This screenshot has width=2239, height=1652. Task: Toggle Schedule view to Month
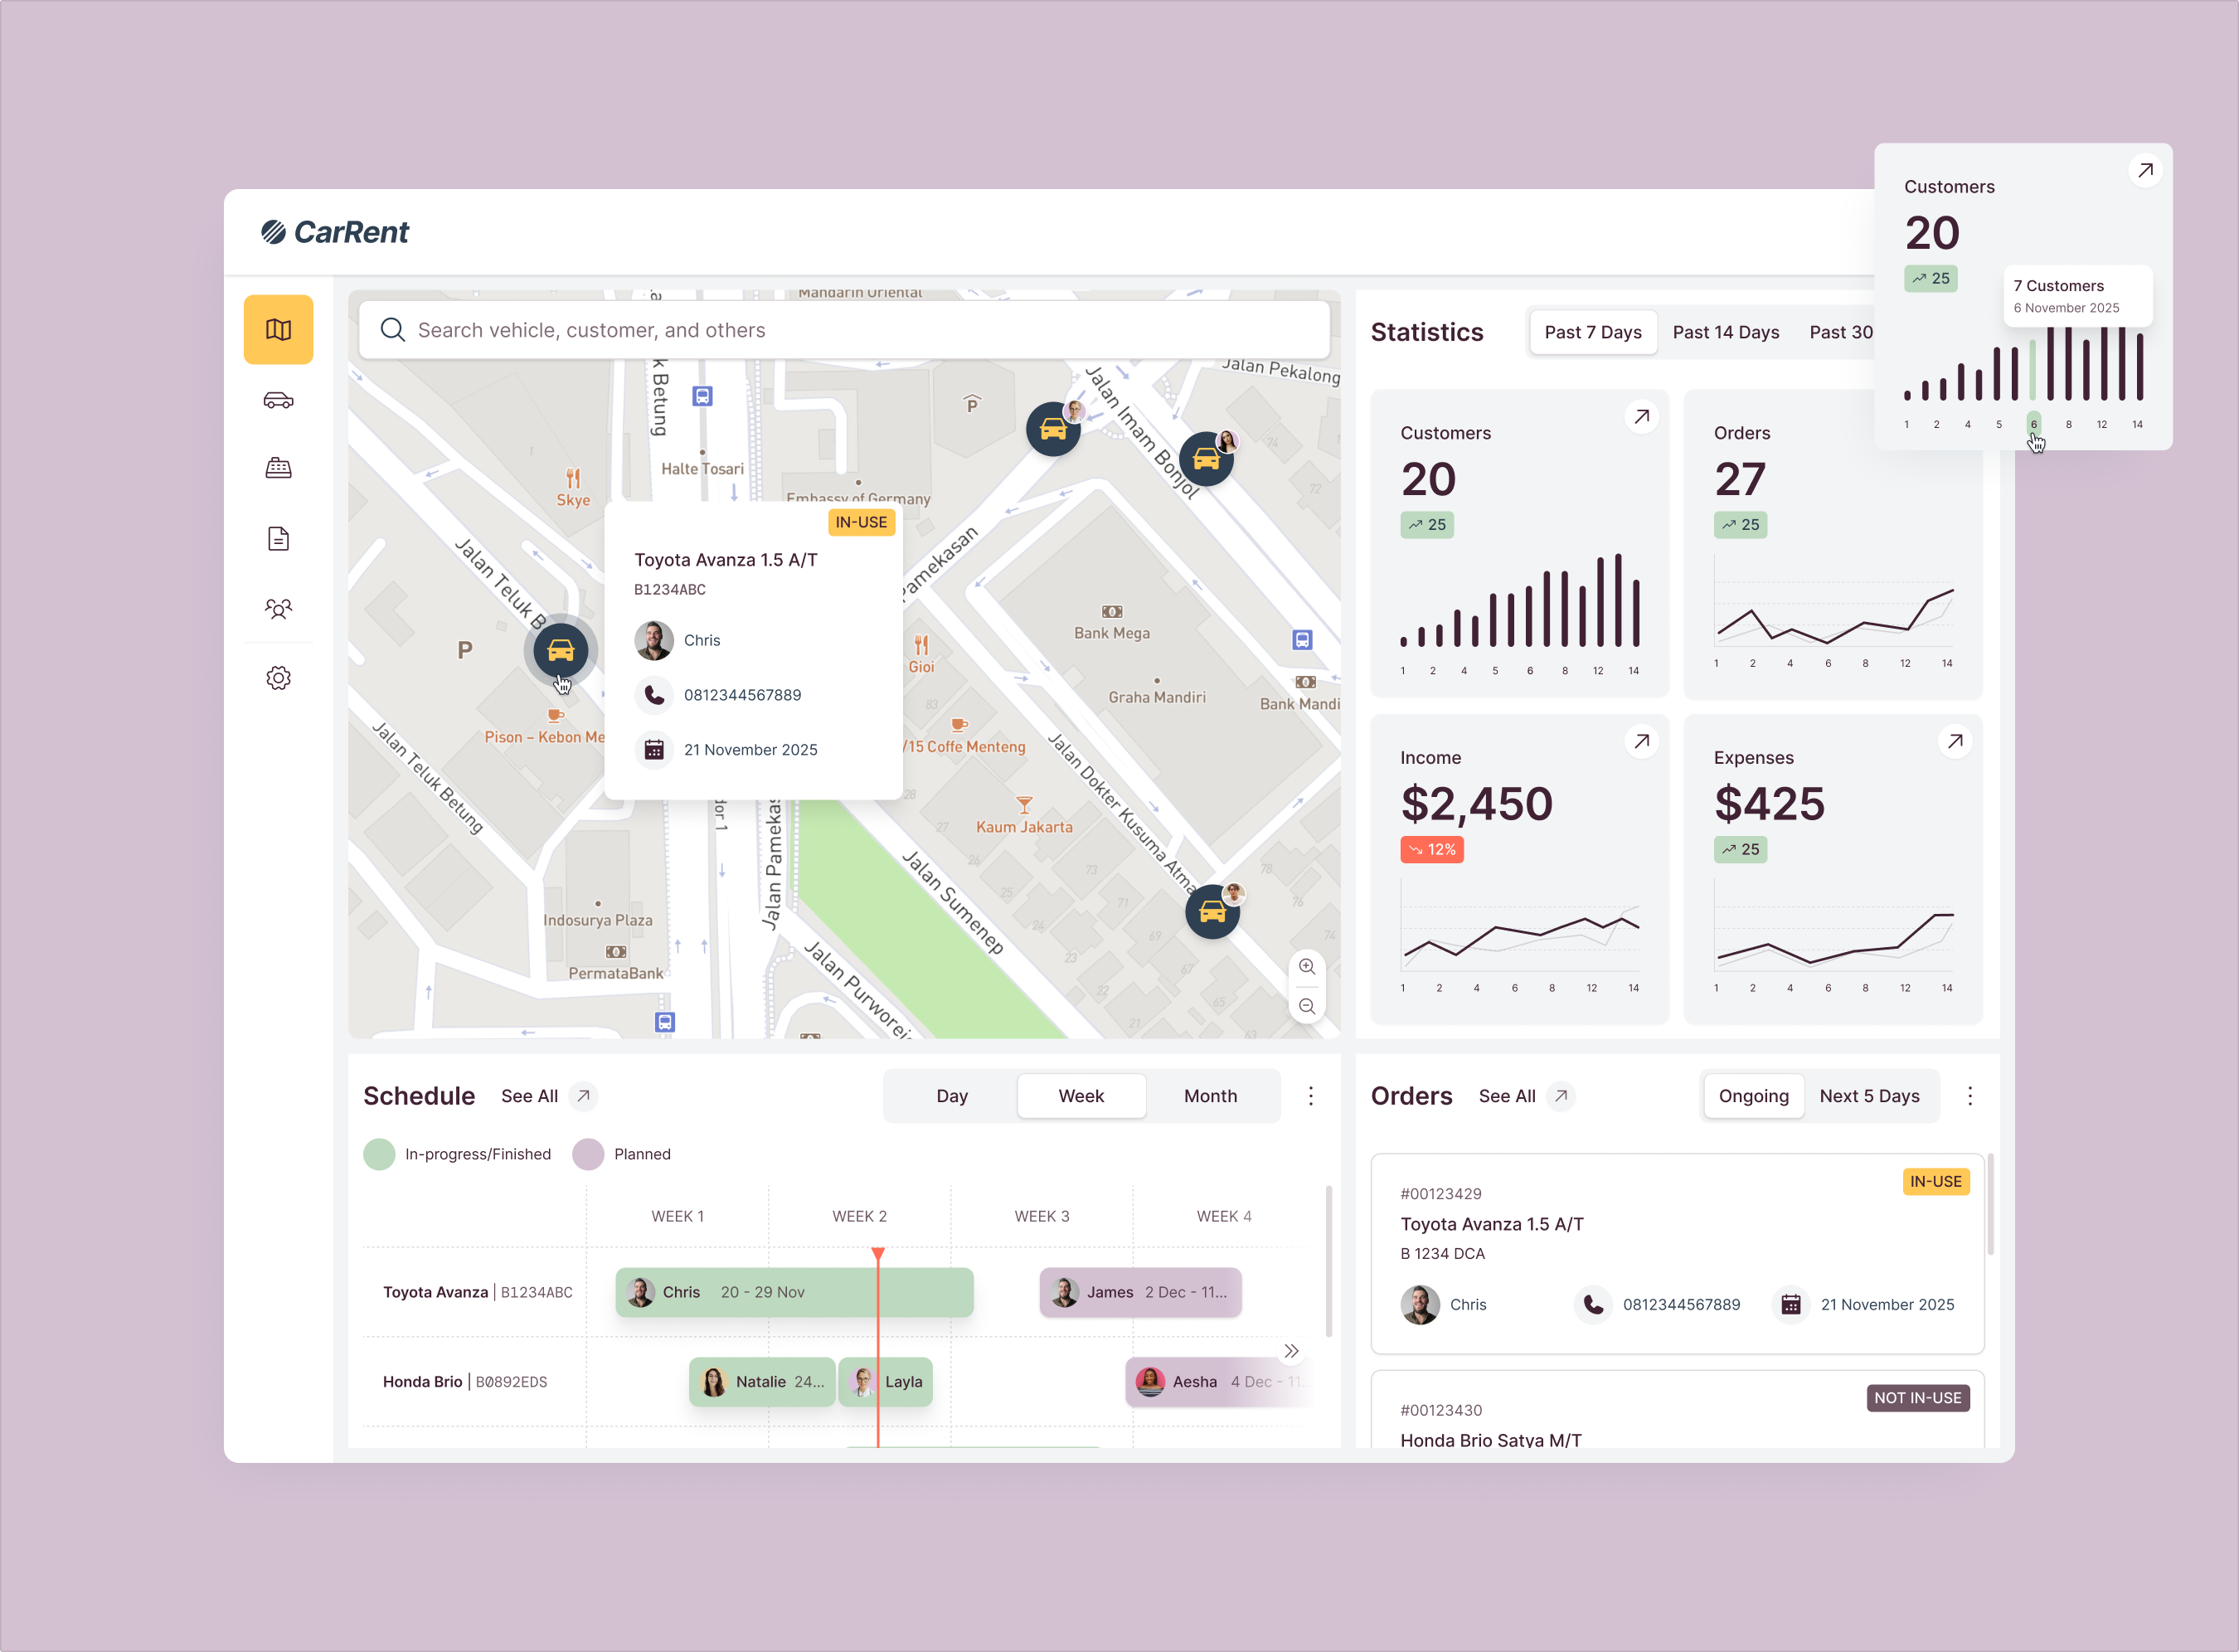(x=1211, y=1096)
